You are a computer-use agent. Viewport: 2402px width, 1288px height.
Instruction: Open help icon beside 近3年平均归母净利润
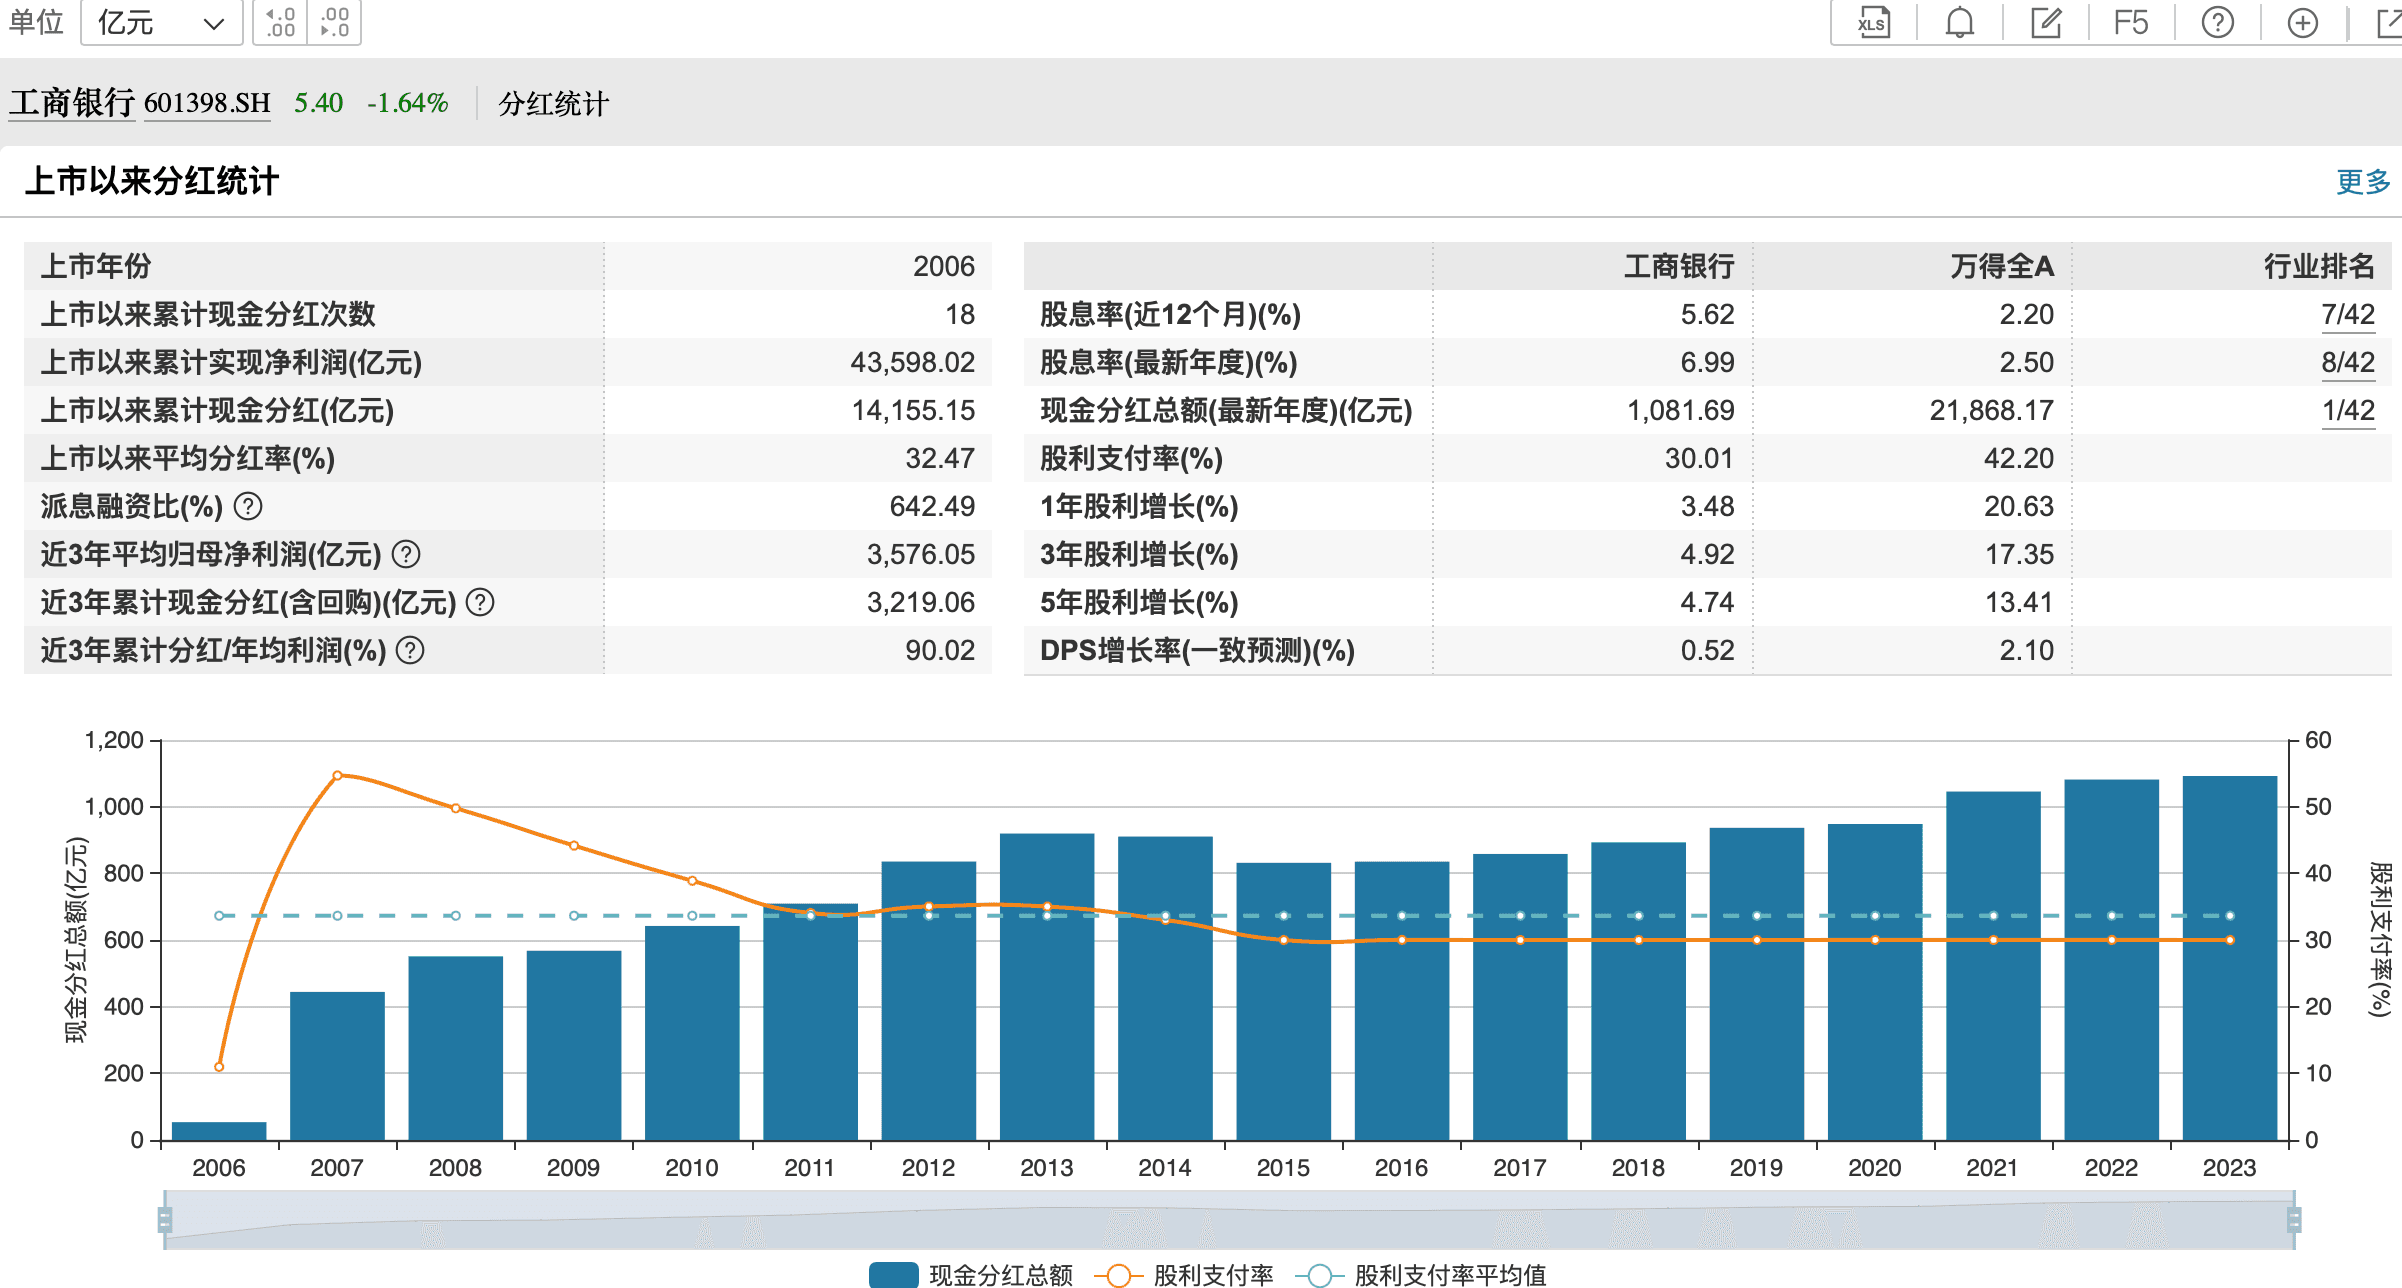coord(406,555)
